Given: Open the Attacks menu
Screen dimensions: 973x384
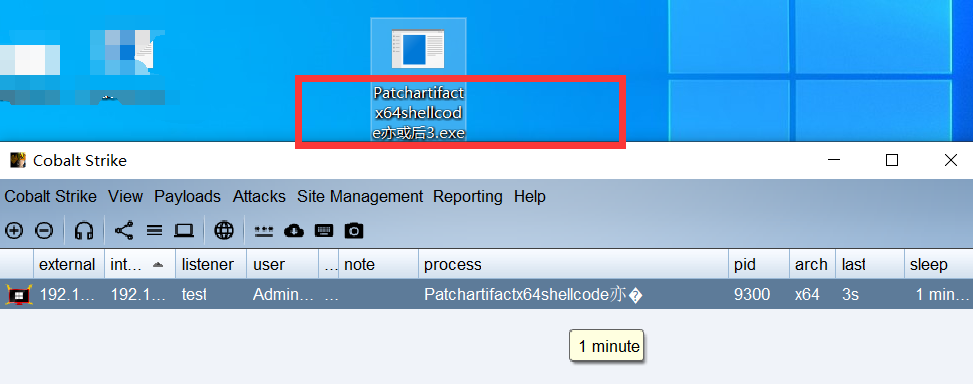Looking at the screenshot, I should tap(259, 197).
